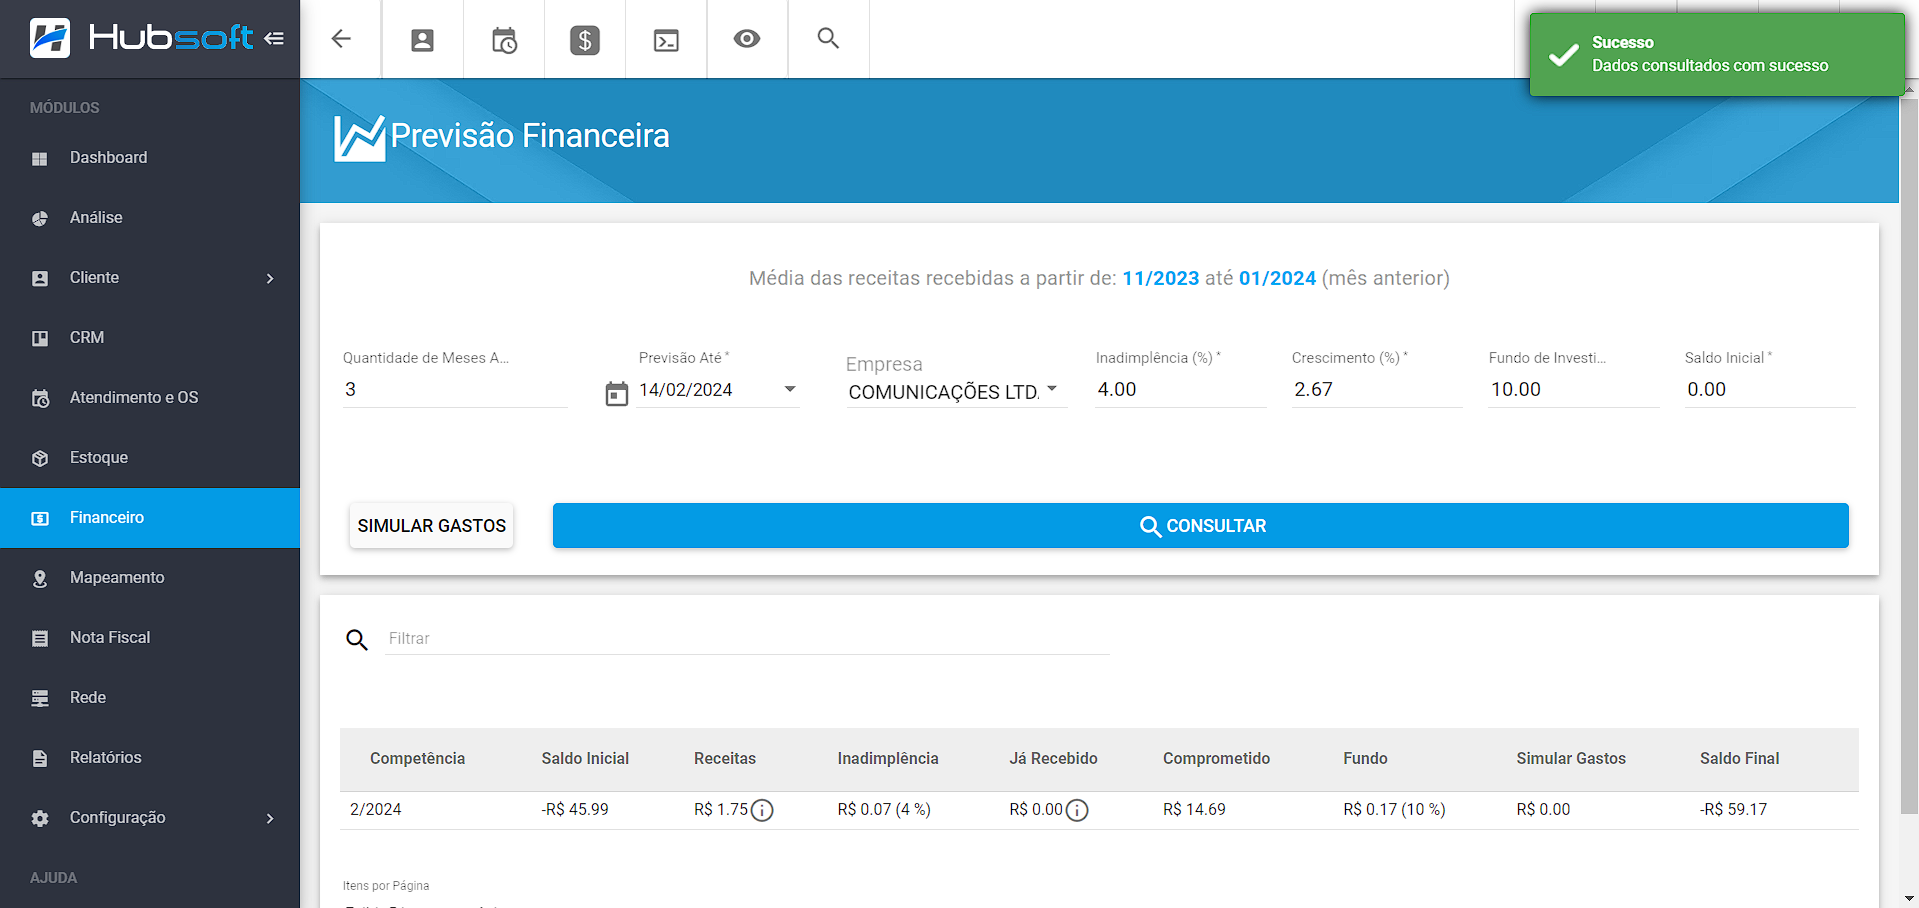This screenshot has height=908, width=1919.
Task: Click the R$ 14.69 comprometido value
Action: 1194,810
